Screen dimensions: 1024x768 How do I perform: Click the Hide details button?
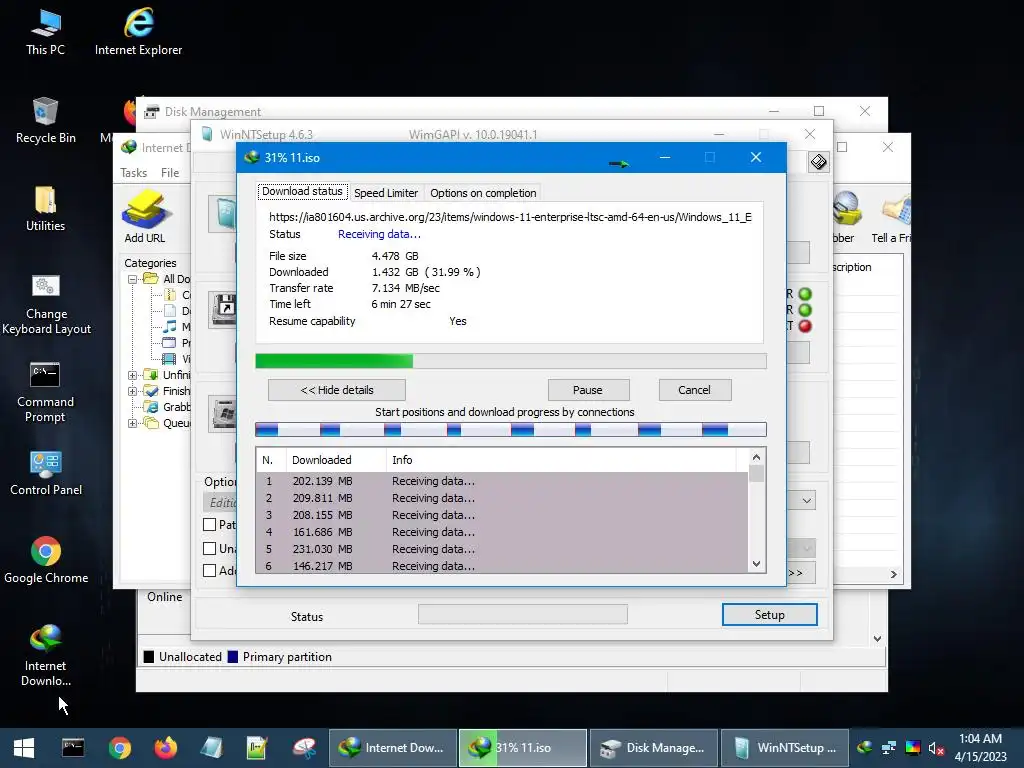pos(337,391)
